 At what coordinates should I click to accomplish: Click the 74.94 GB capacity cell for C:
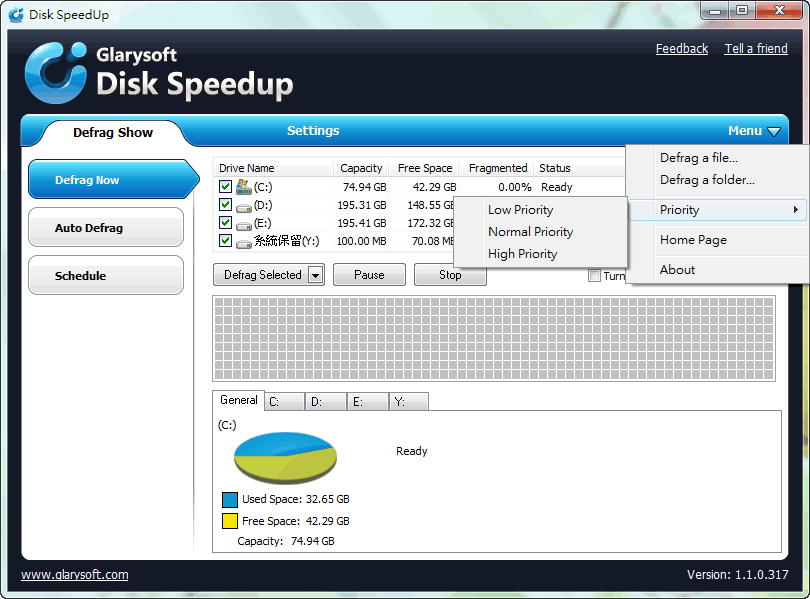point(365,187)
